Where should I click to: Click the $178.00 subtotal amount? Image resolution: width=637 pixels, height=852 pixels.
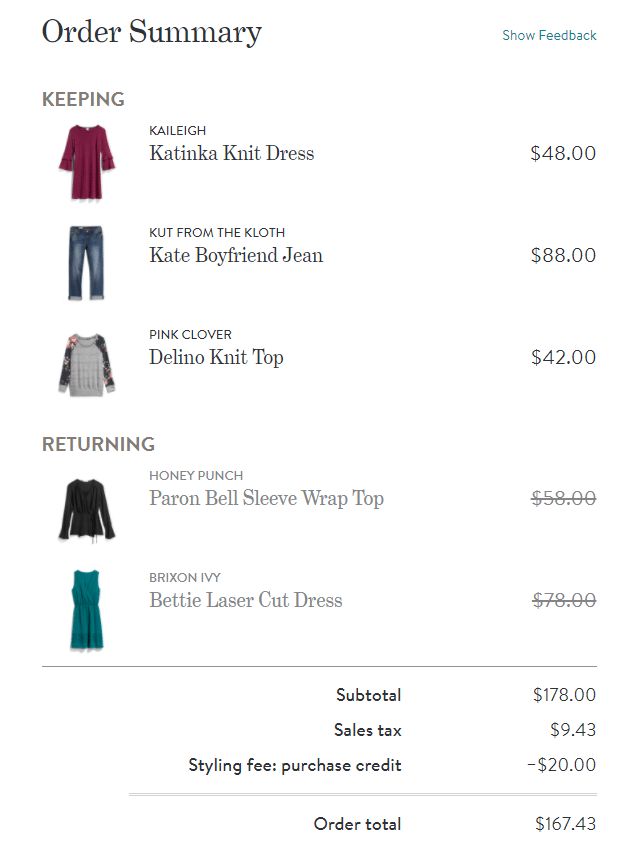[564, 695]
